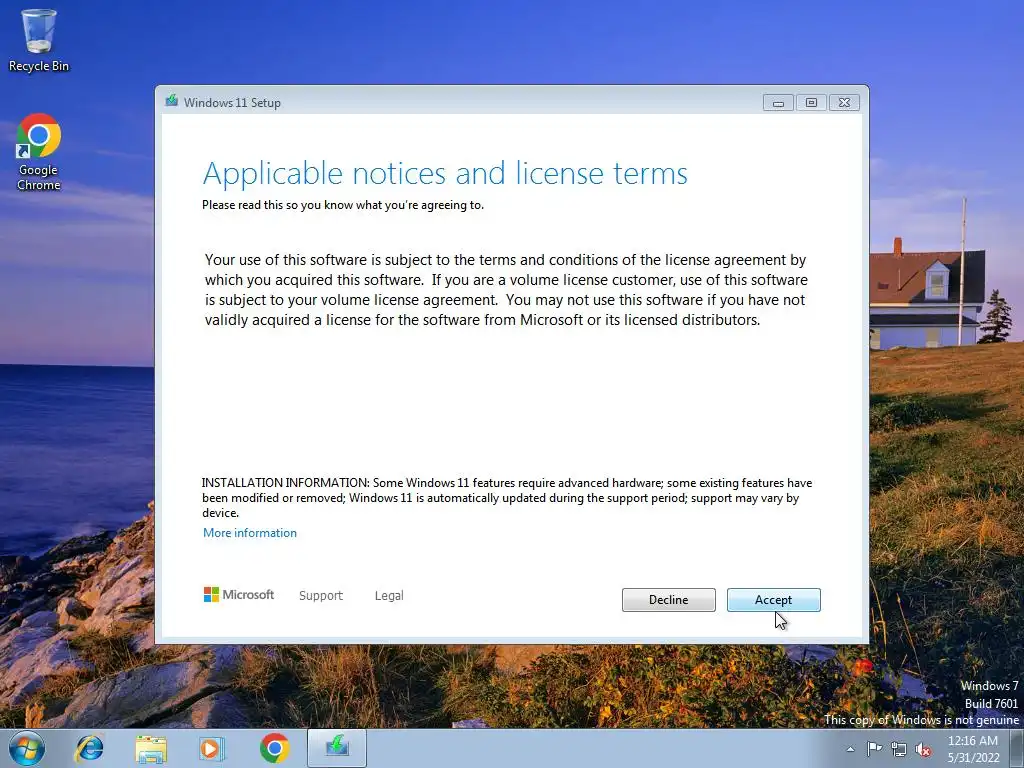Click the 'Applicable notices and license terms' heading
1024x768 pixels.
click(x=445, y=174)
